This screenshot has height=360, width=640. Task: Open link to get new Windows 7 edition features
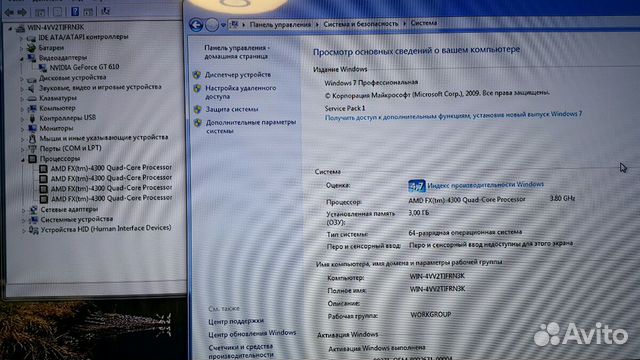453,116
